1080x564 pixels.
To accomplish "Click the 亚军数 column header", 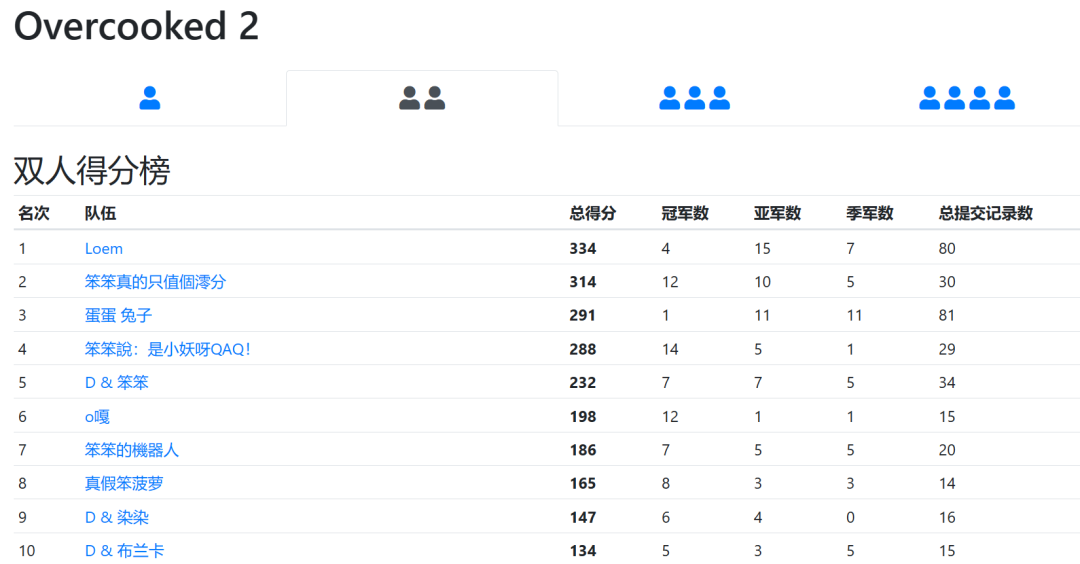I will [x=777, y=213].
